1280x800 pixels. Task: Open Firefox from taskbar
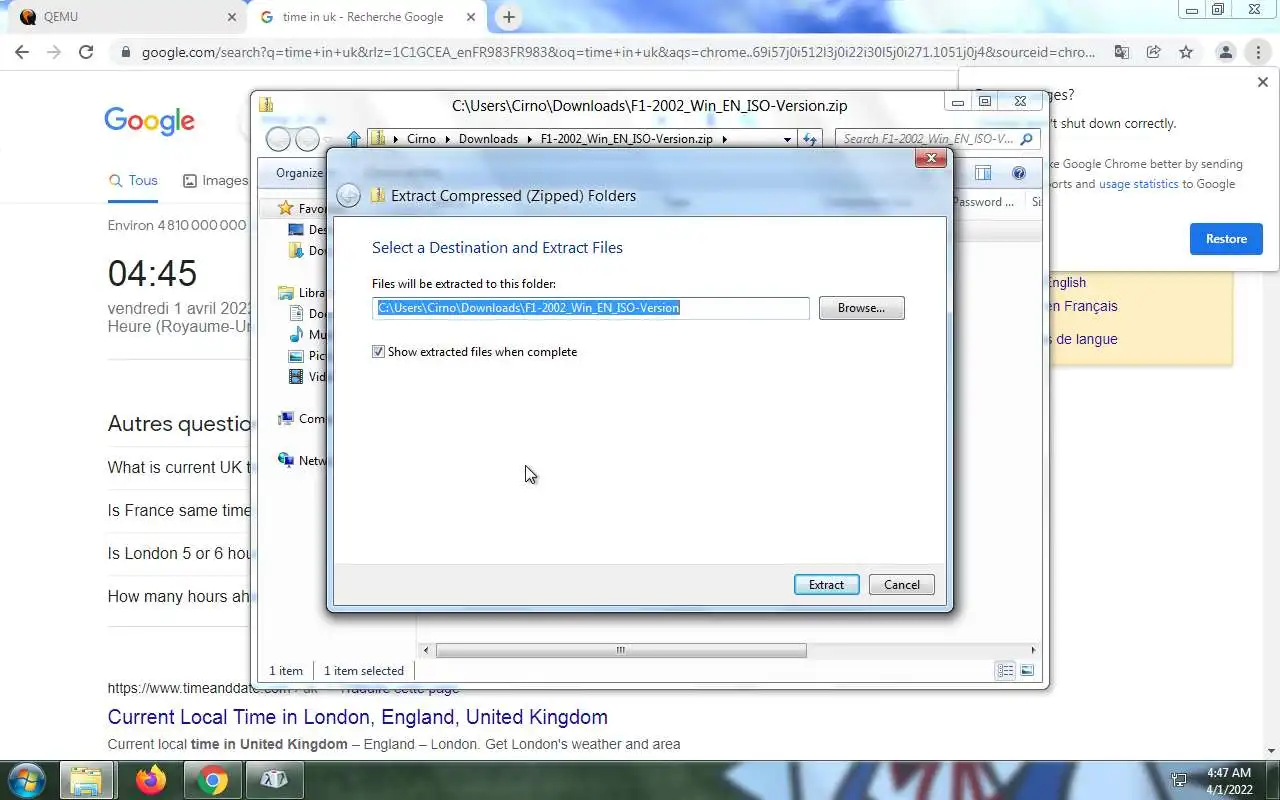tap(151, 780)
